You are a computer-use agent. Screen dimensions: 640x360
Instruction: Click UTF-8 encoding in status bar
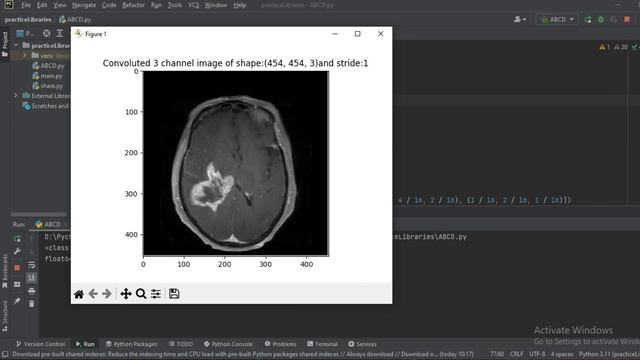pos(537,354)
